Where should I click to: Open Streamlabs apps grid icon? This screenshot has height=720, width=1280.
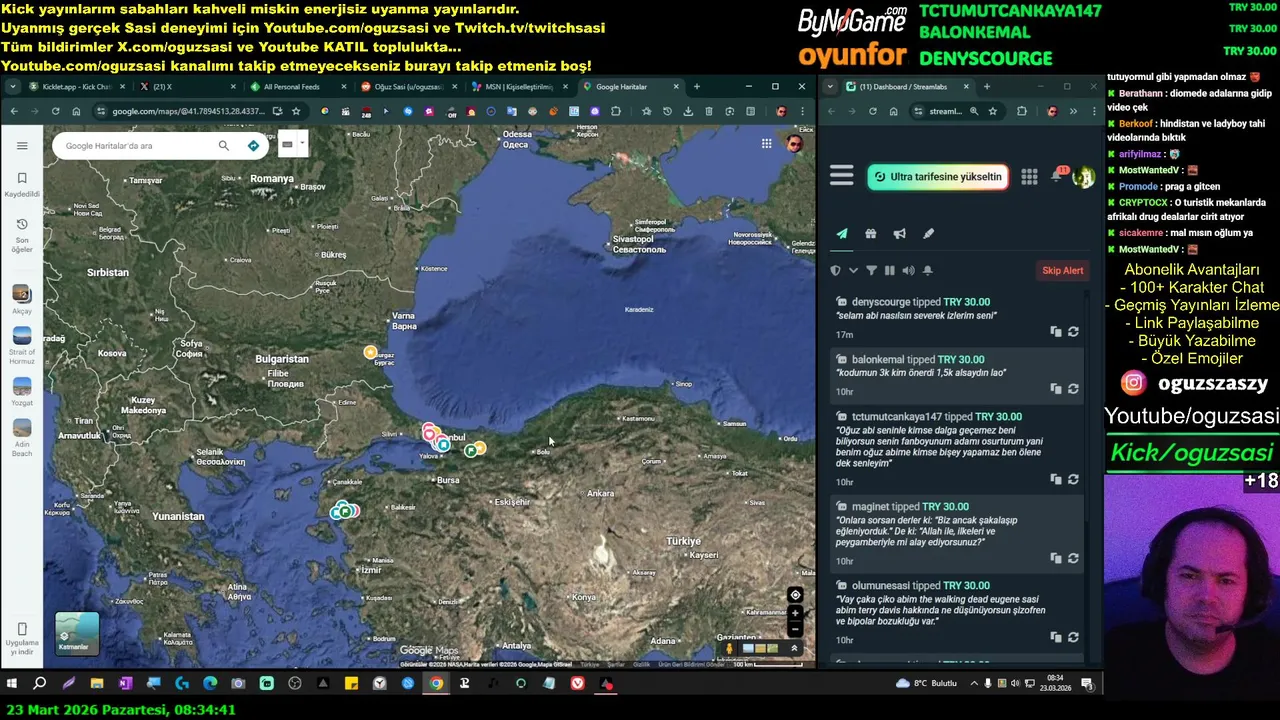tap(1029, 177)
